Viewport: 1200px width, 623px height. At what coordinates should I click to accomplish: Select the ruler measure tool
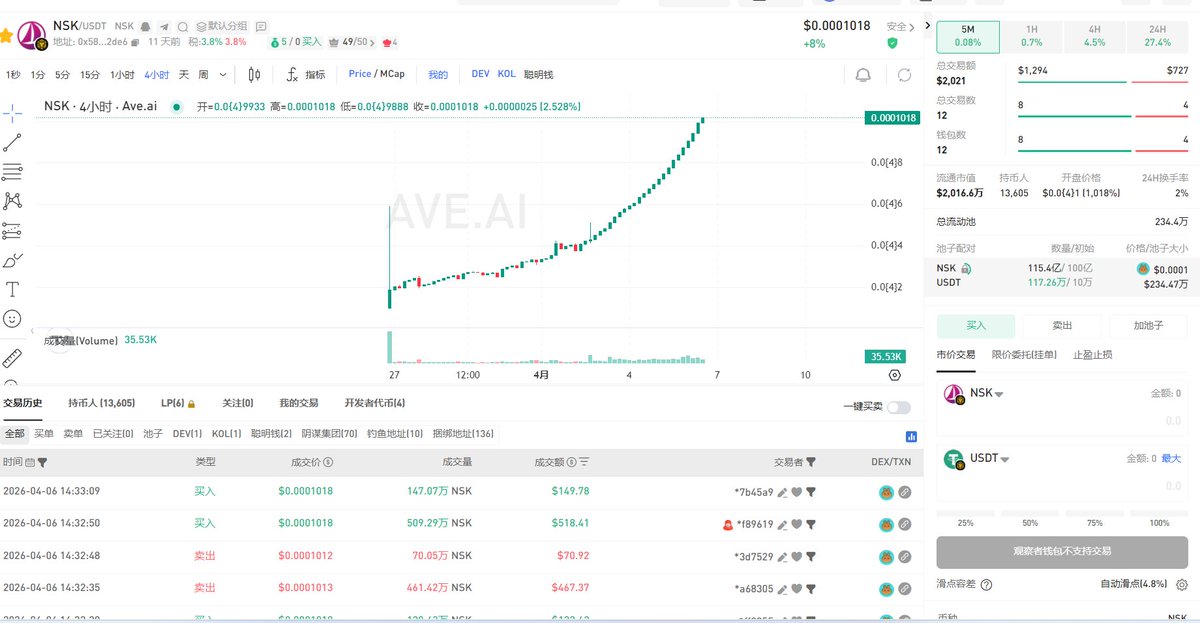(x=12, y=358)
